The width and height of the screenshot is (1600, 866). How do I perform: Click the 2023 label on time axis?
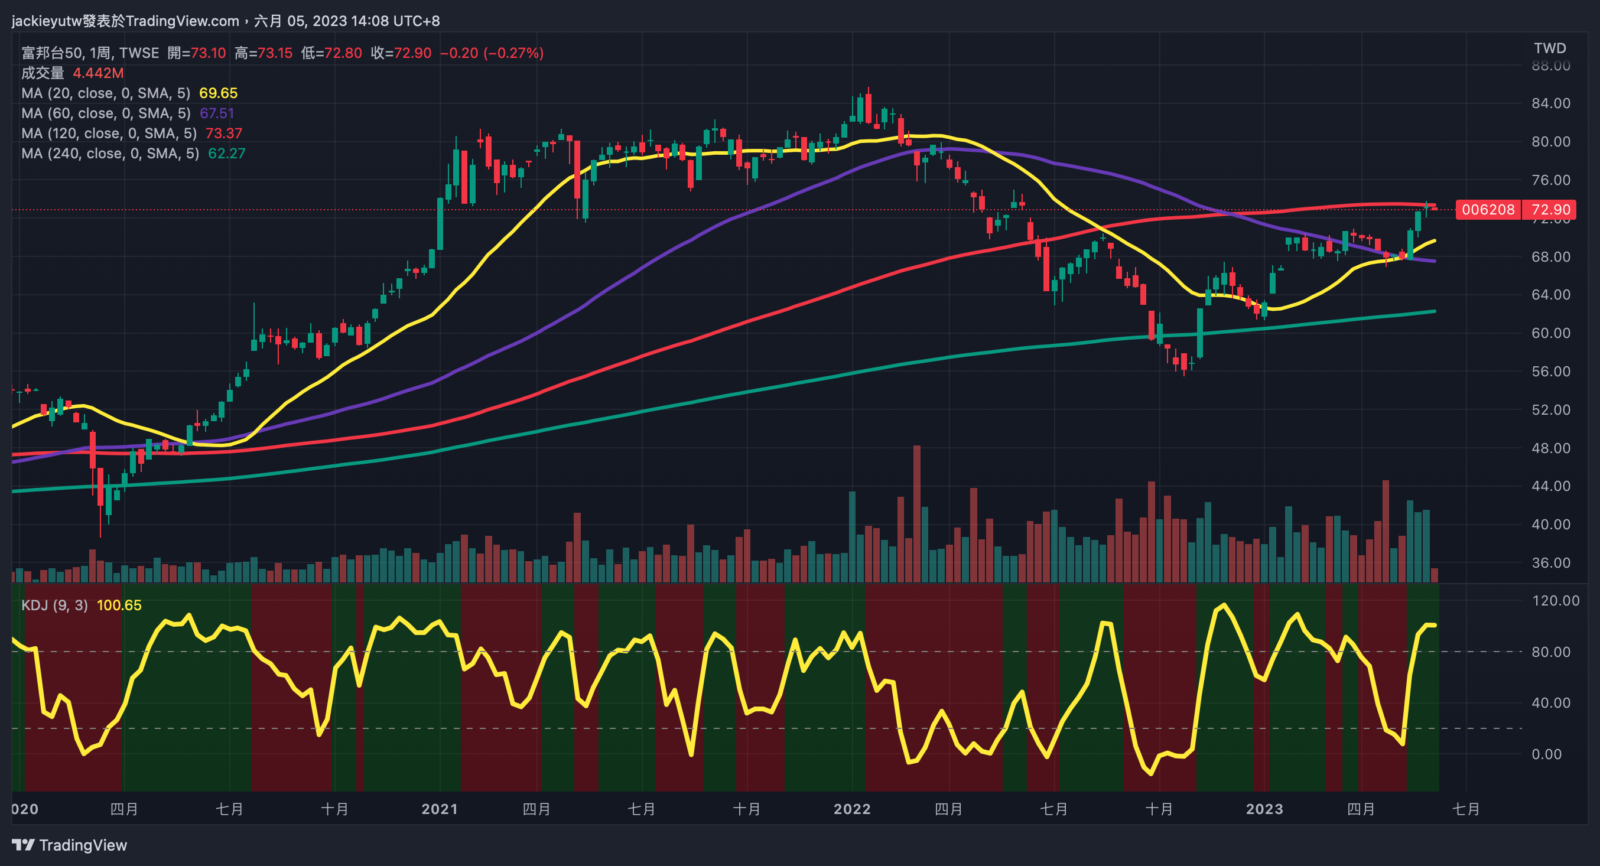(1264, 809)
